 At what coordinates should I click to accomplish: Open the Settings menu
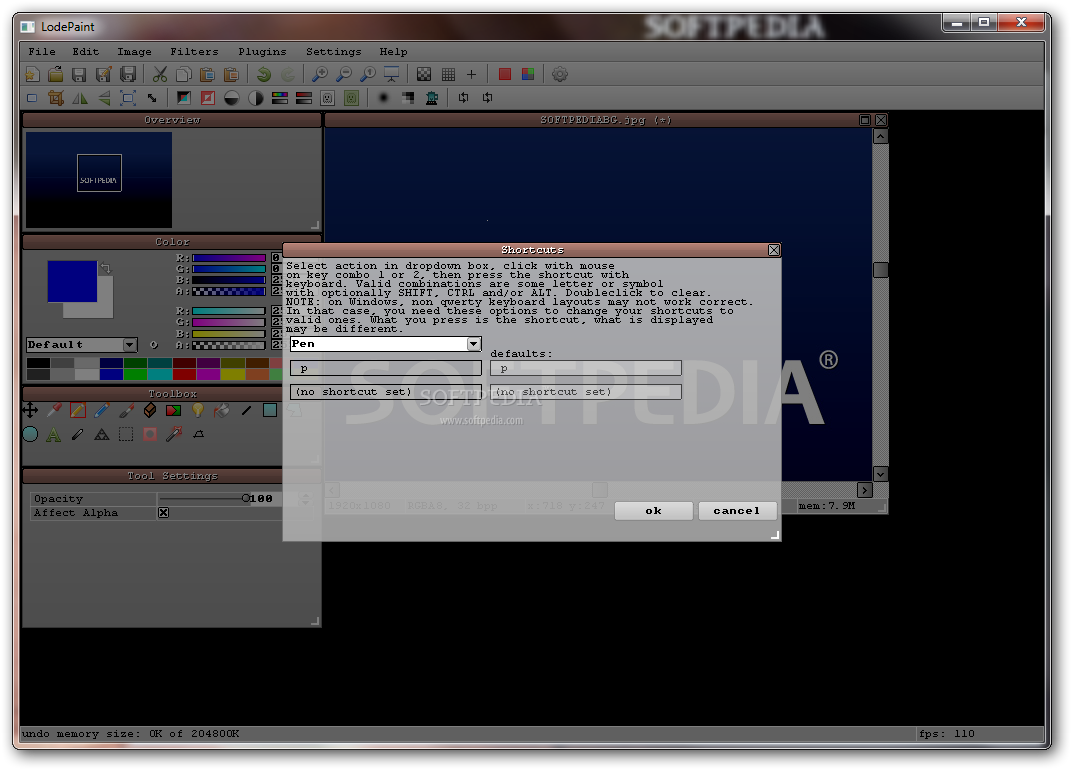coord(333,52)
